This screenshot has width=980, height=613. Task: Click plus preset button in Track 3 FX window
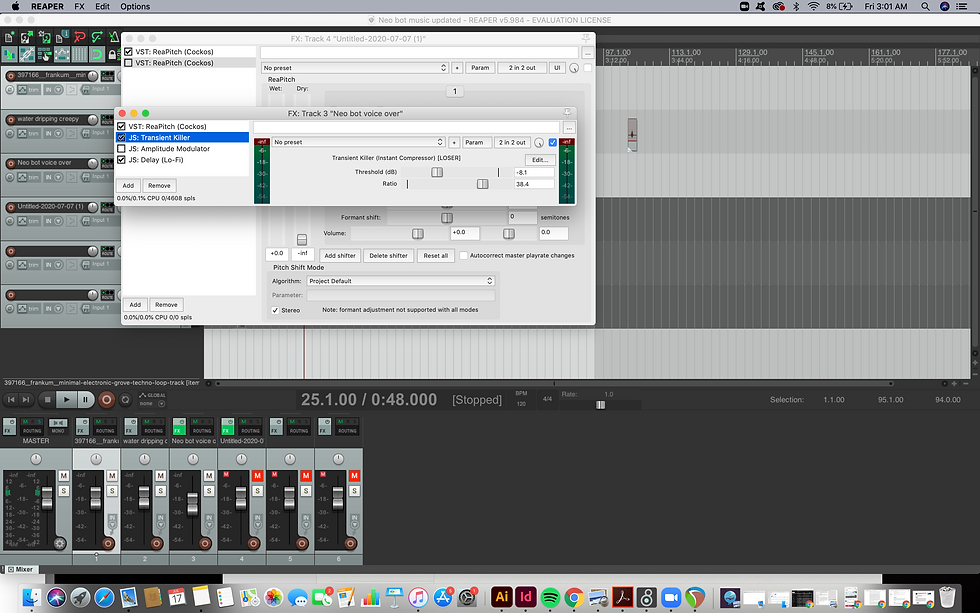tap(454, 142)
